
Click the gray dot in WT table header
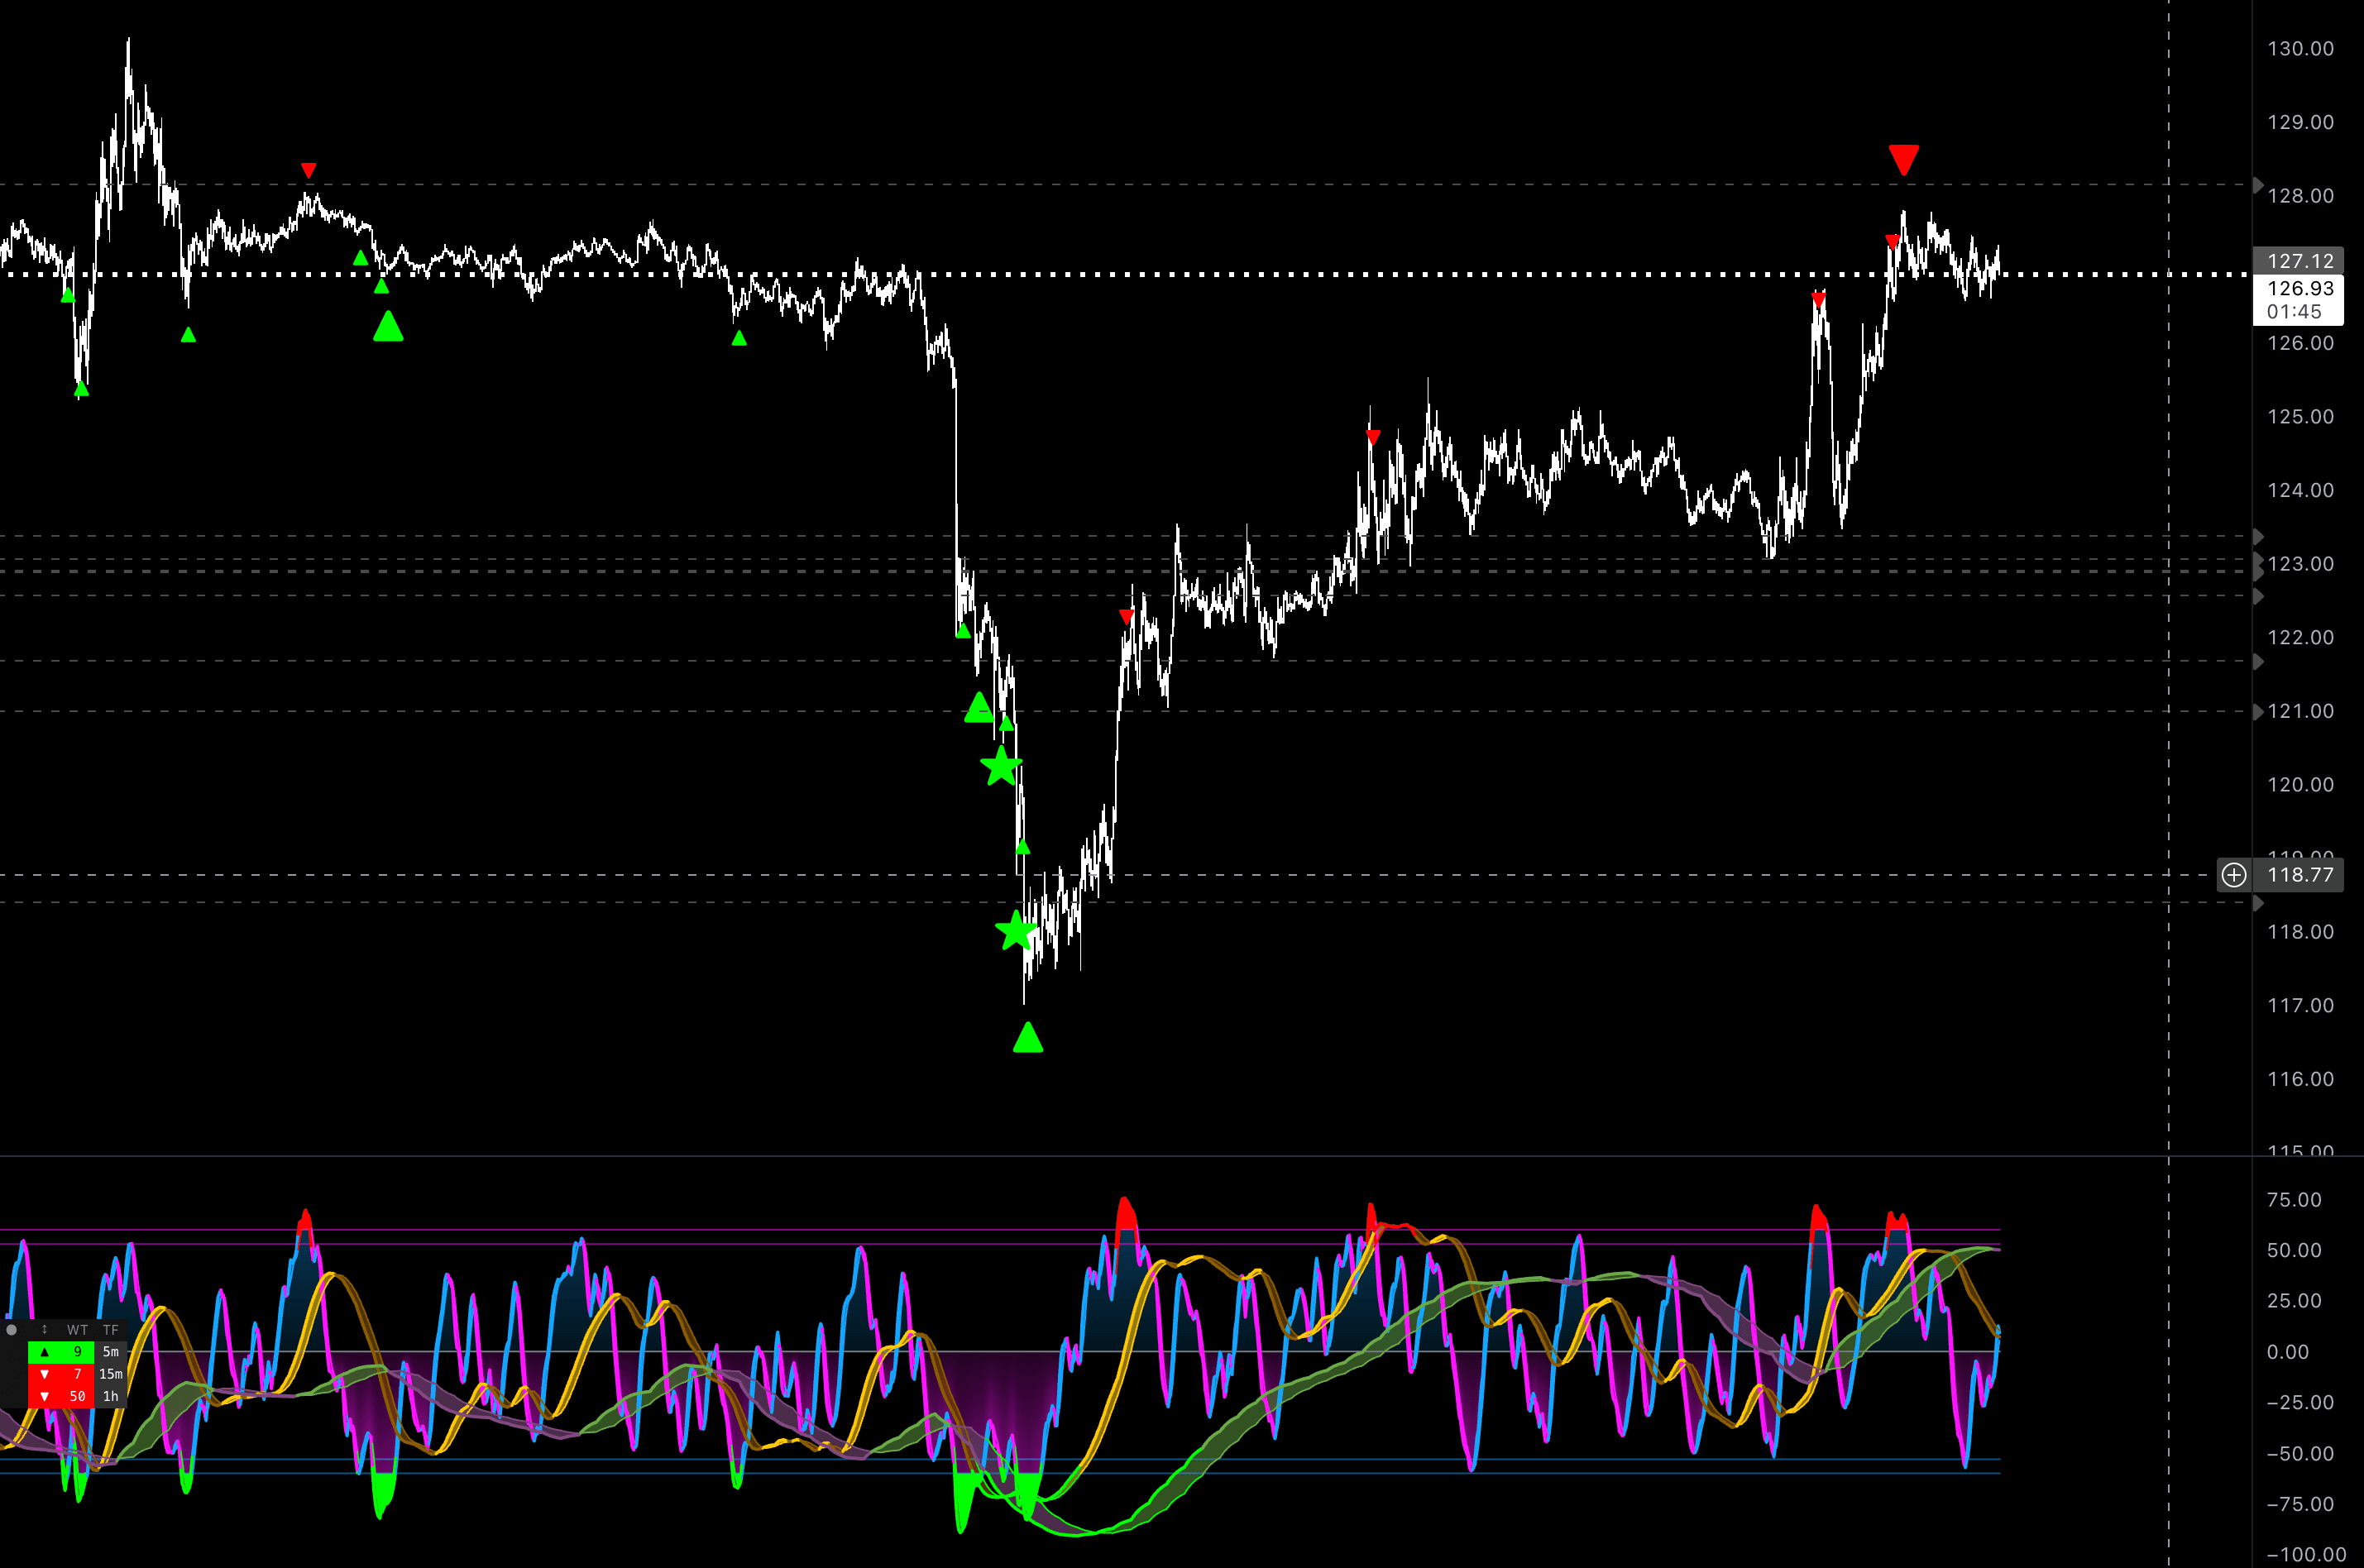click(x=12, y=1329)
